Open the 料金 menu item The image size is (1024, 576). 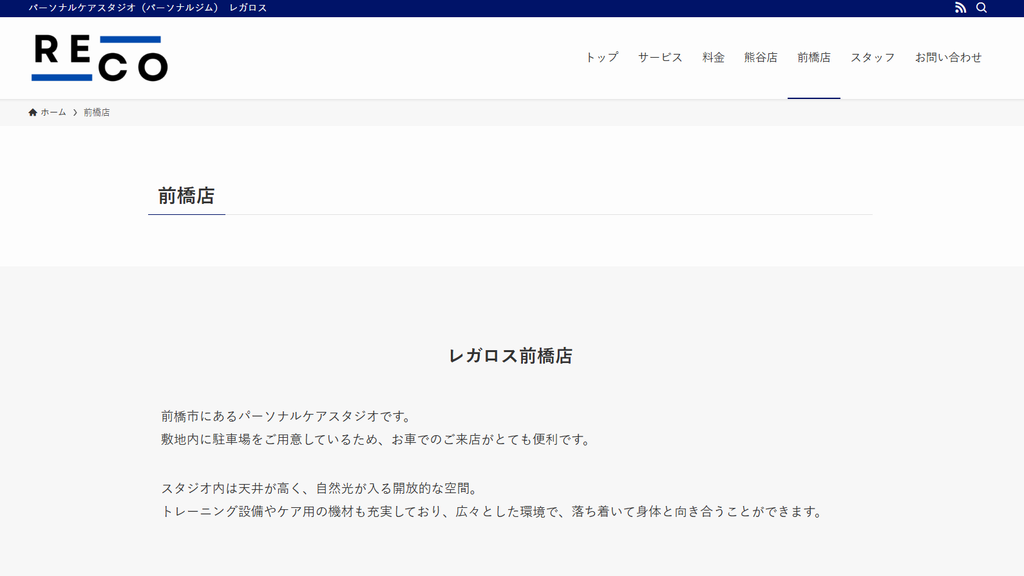[x=713, y=57]
